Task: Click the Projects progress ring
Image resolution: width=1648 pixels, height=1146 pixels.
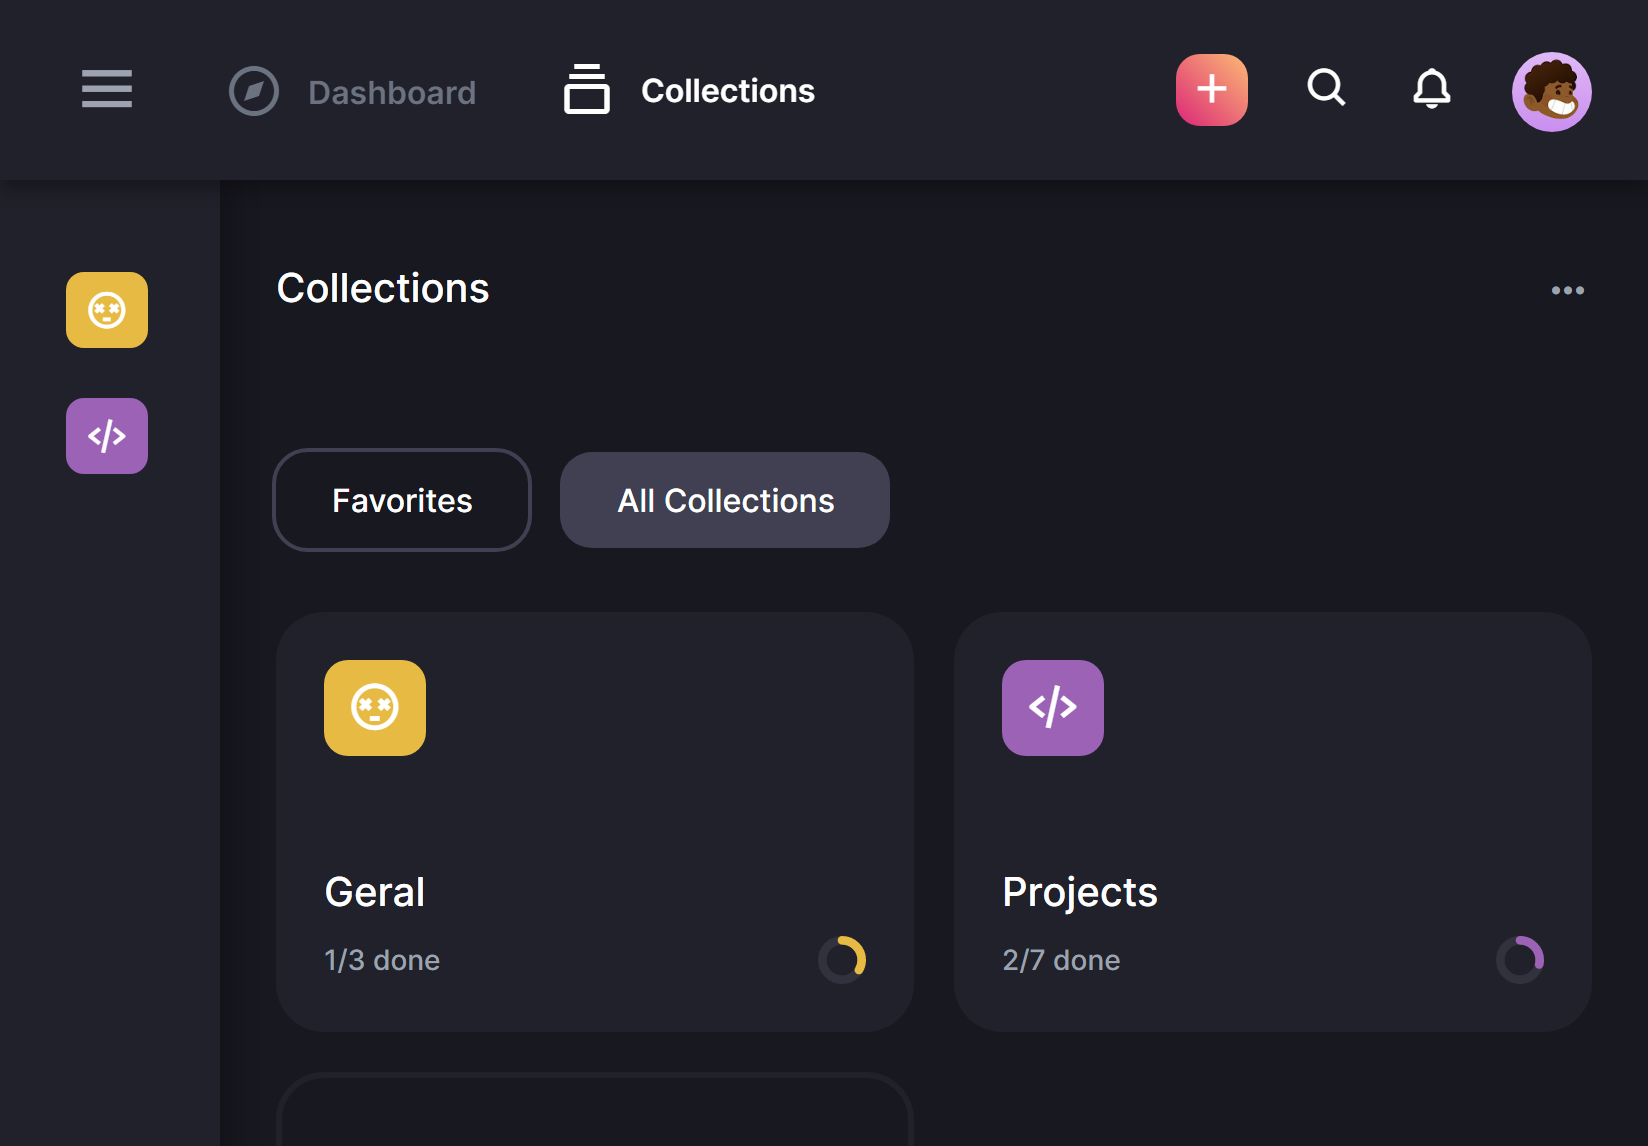Action: (x=1520, y=960)
